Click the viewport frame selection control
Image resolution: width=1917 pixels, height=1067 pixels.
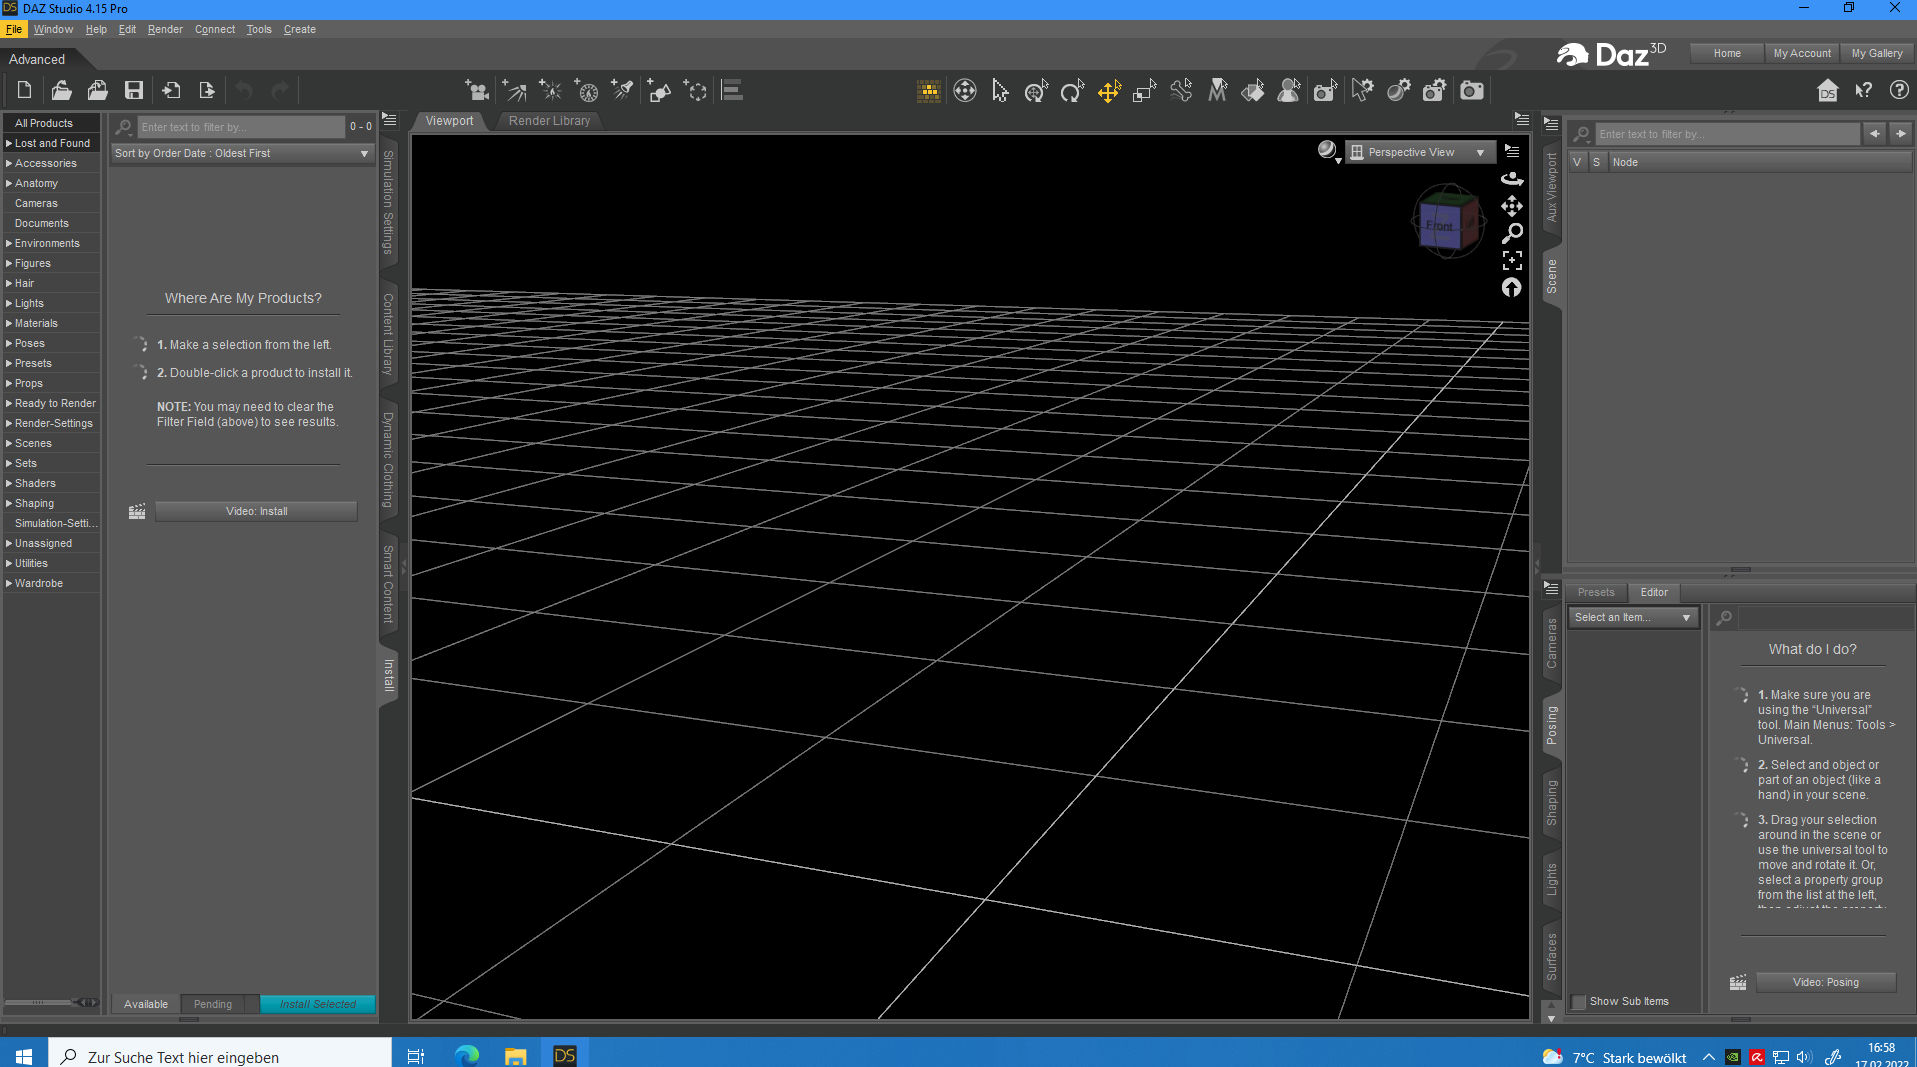point(1512,260)
